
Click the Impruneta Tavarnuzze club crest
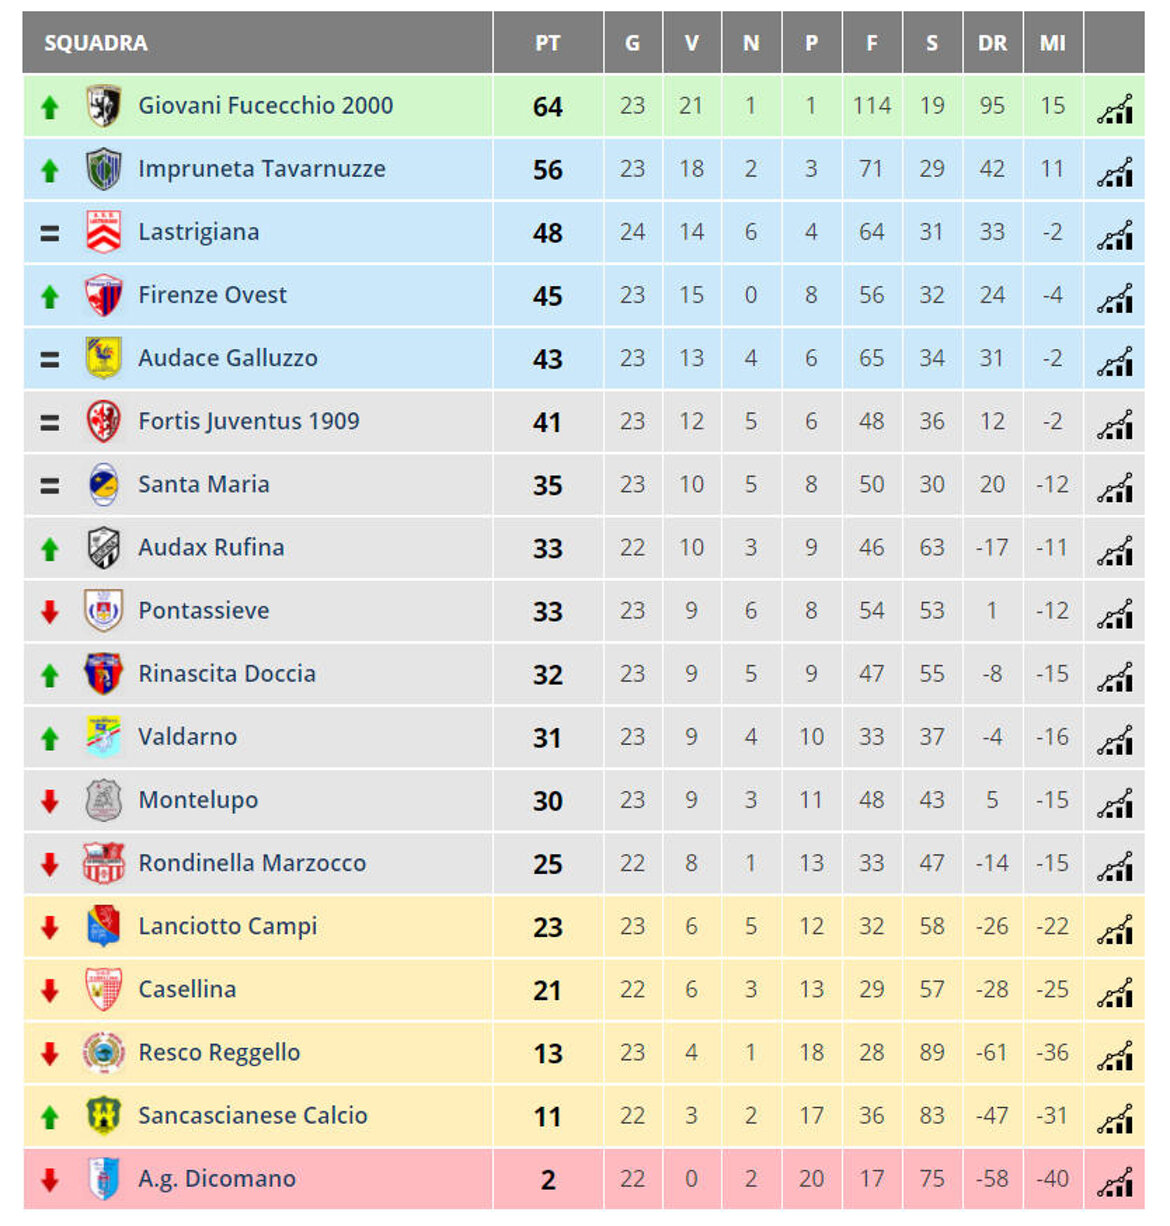click(100, 168)
